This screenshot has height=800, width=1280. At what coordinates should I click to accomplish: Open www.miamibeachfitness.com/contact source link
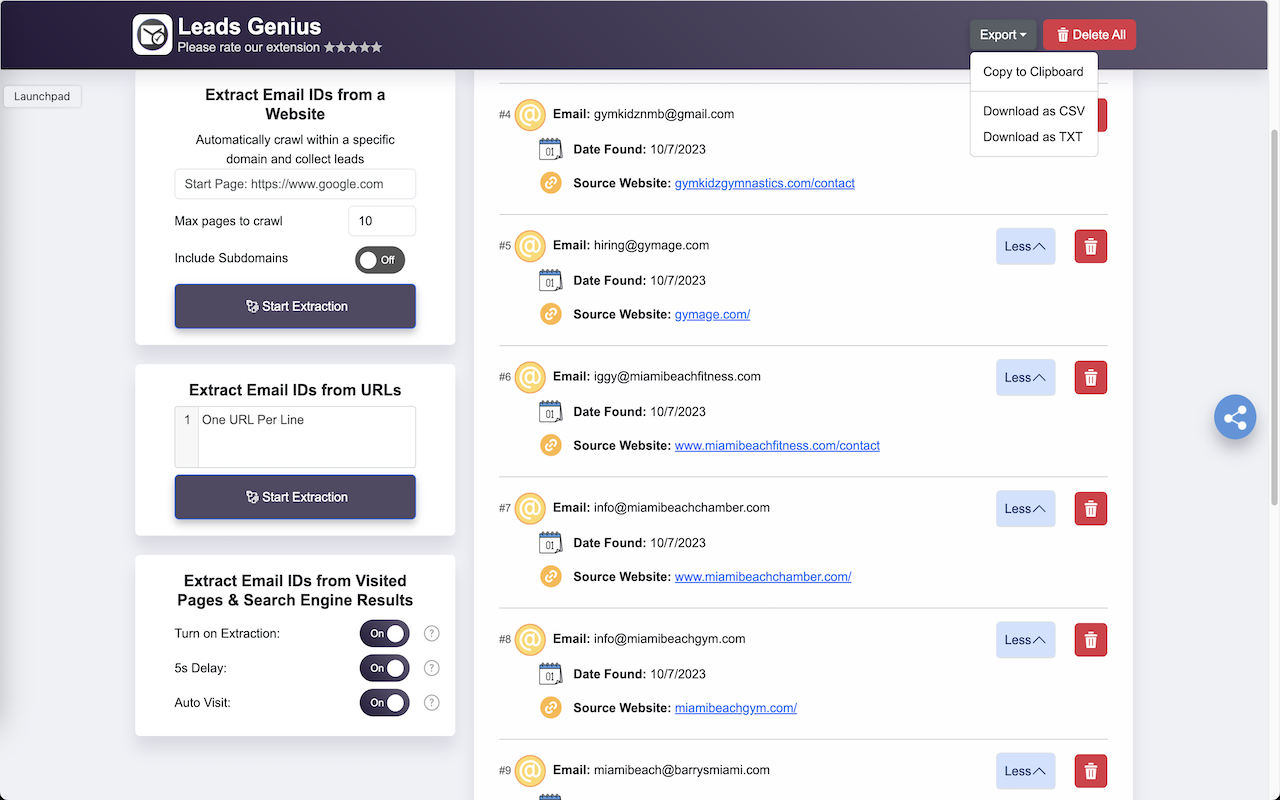(777, 445)
